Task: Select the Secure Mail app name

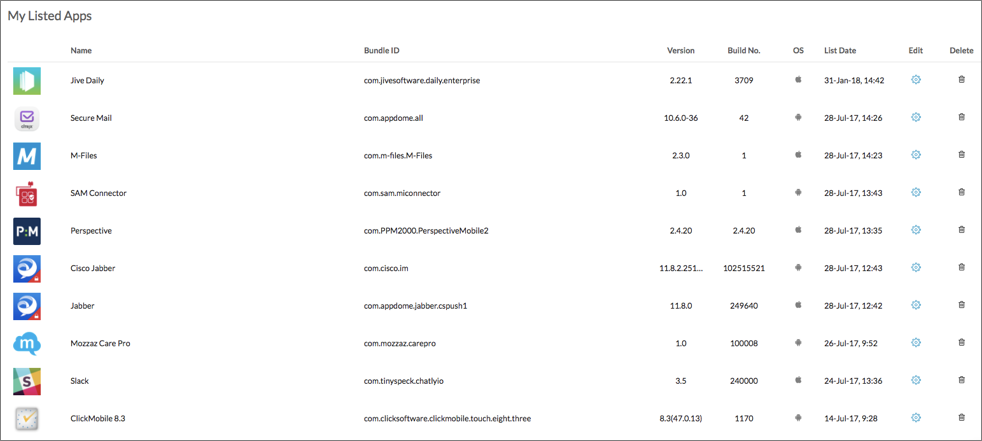Action: pyautogui.click(x=91, y=118)
